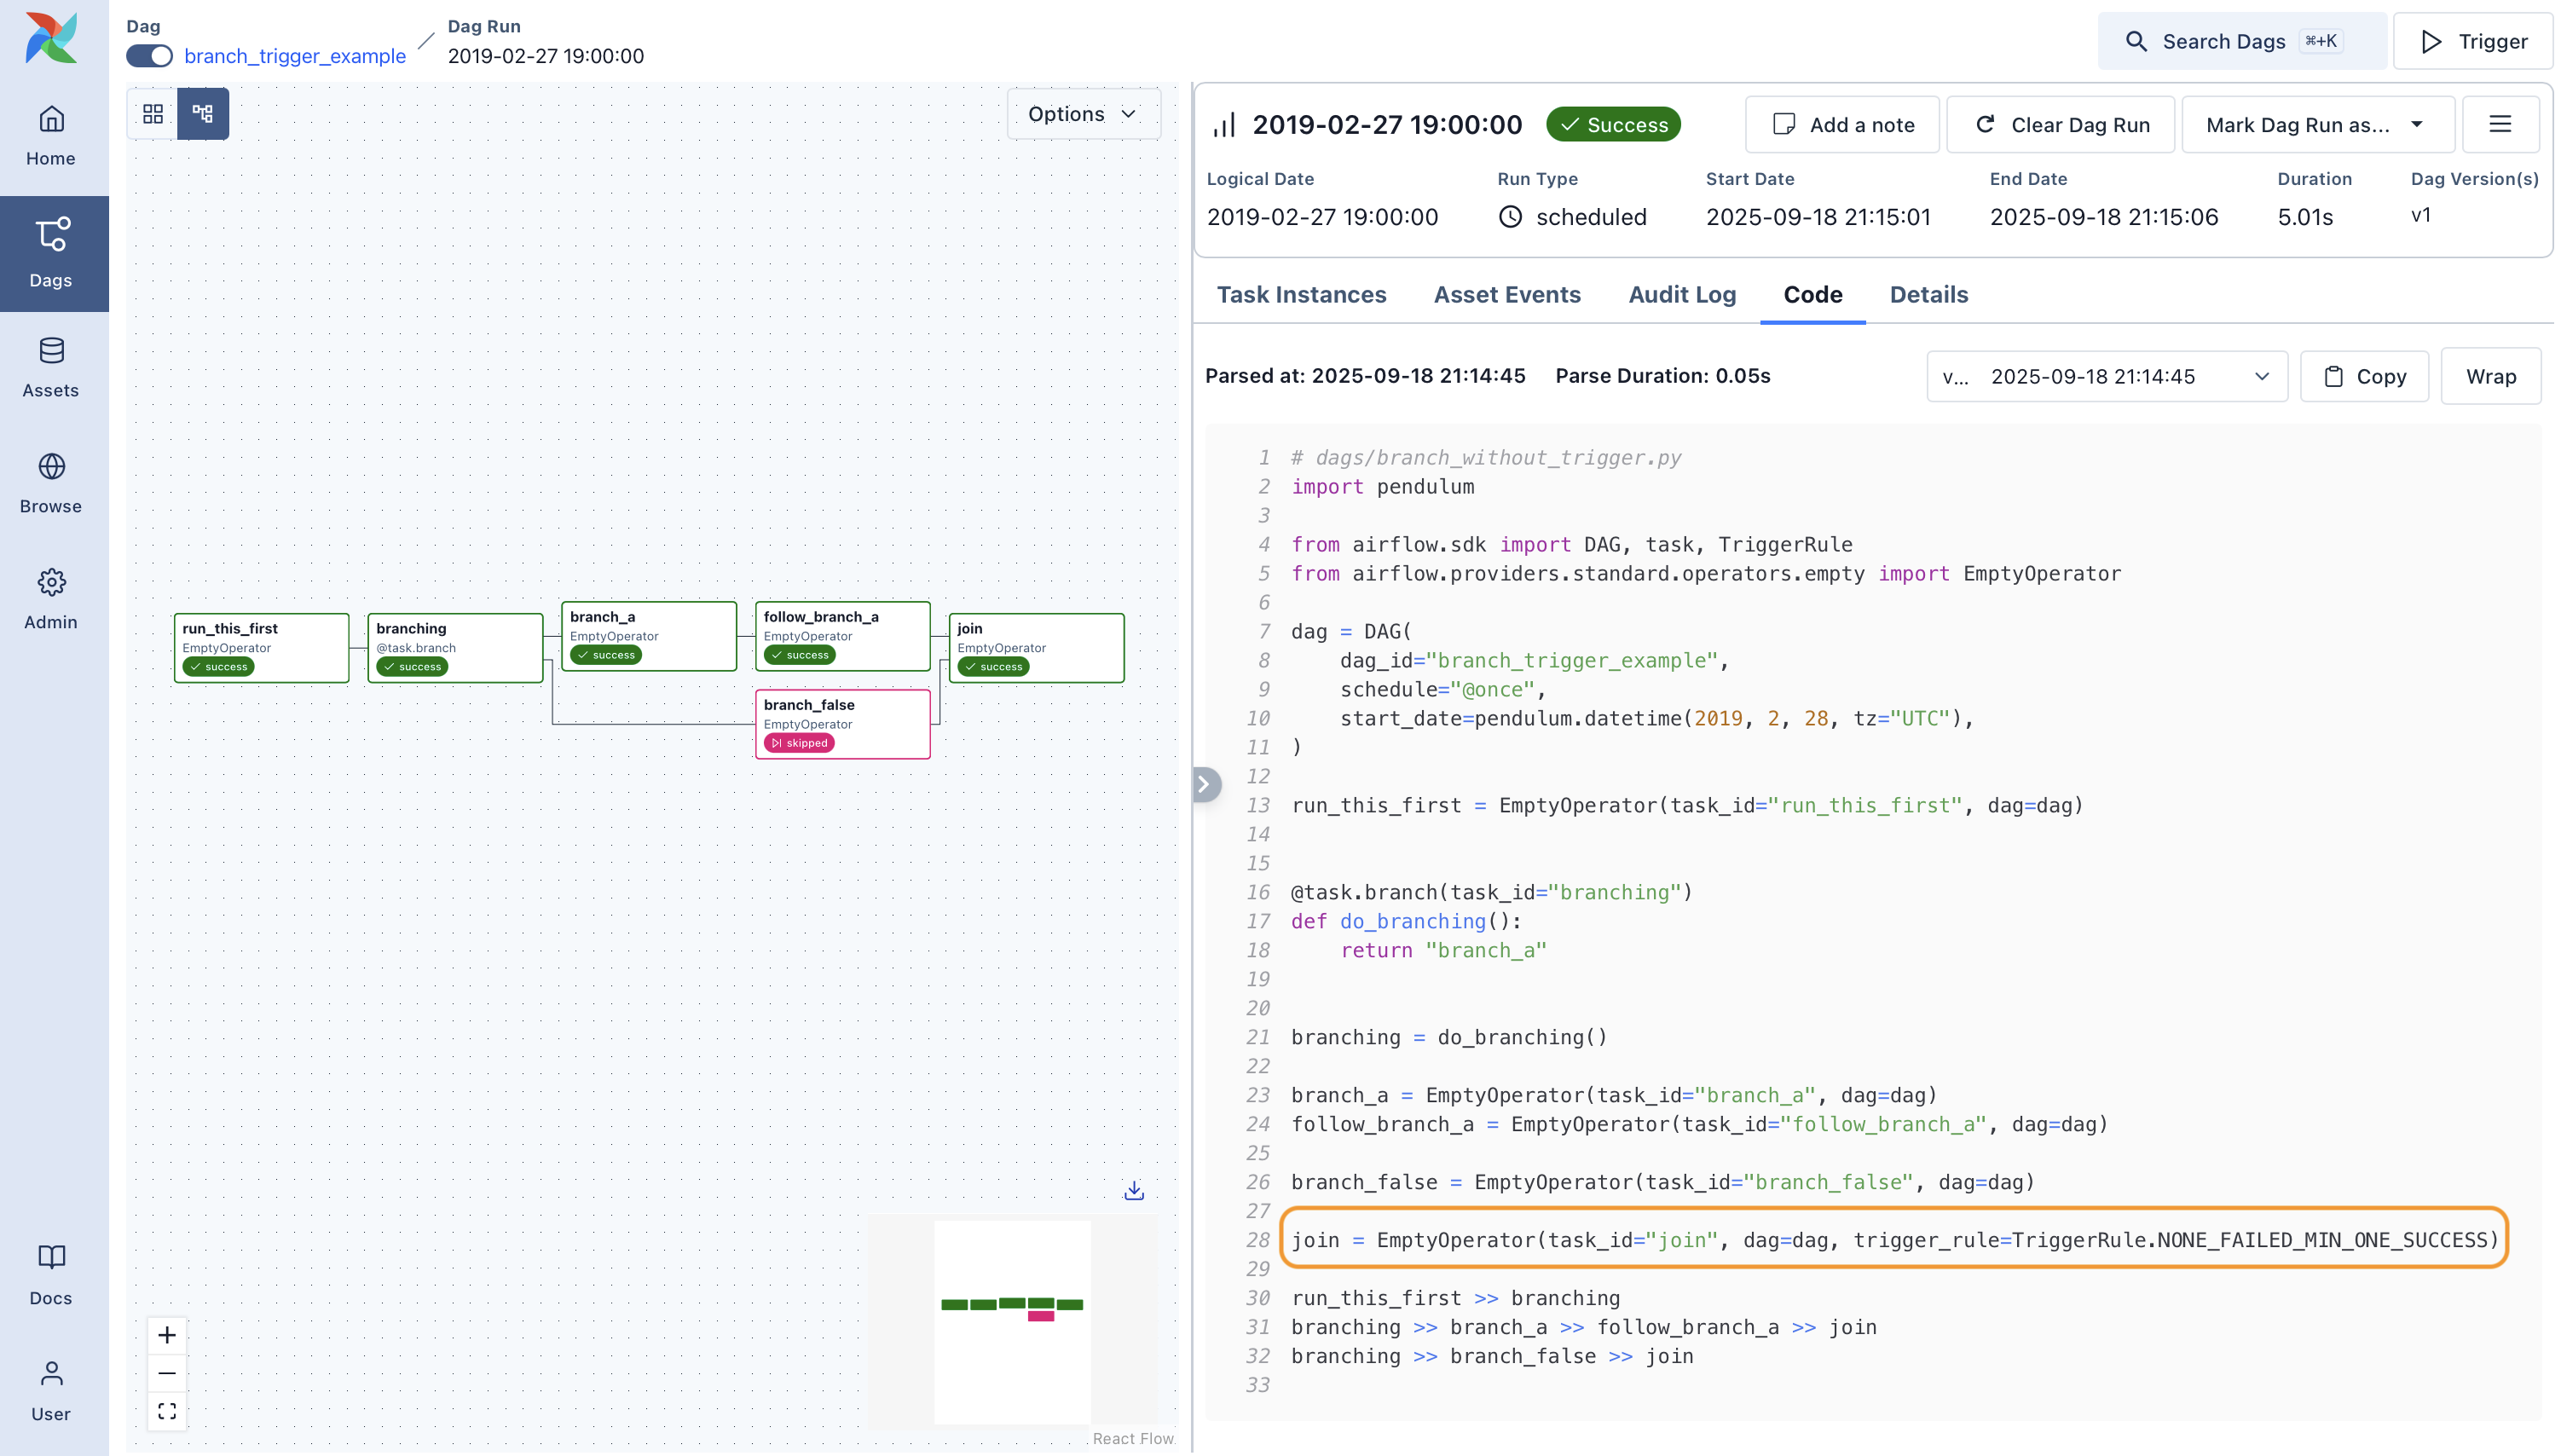Screen dimensions: 2561x1456
Task: Fit graph view to screen icon
Action: point(167,1411)
